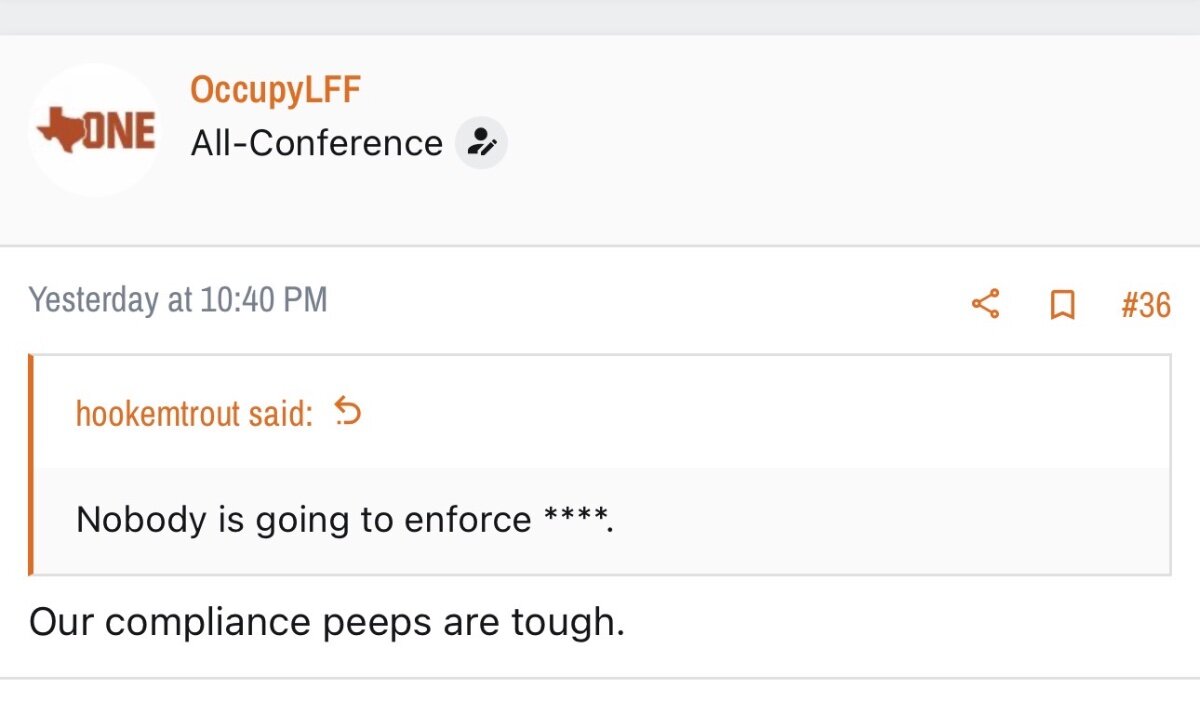Click the All-Conference user title
The image size is (1200, 714).
pyautogui.click(x=316, y=143)
